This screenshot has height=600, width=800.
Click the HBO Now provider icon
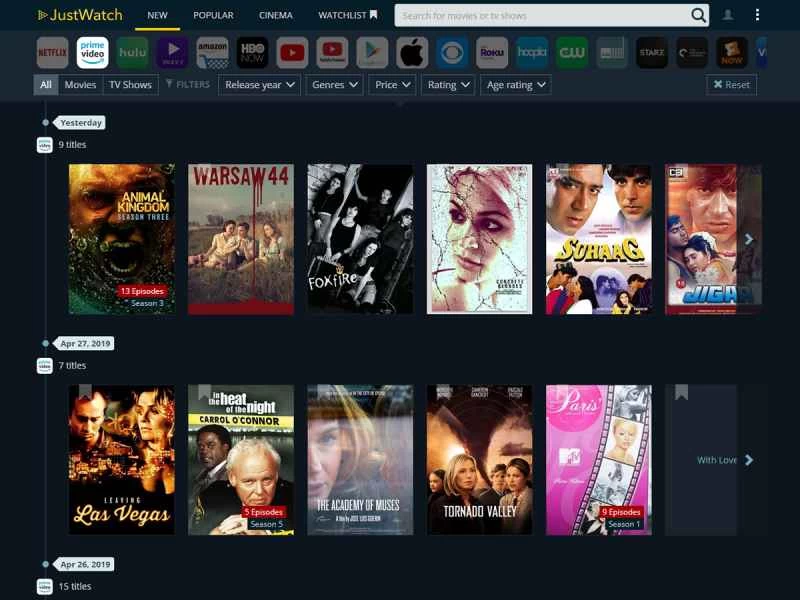click(x=252, y=52)
